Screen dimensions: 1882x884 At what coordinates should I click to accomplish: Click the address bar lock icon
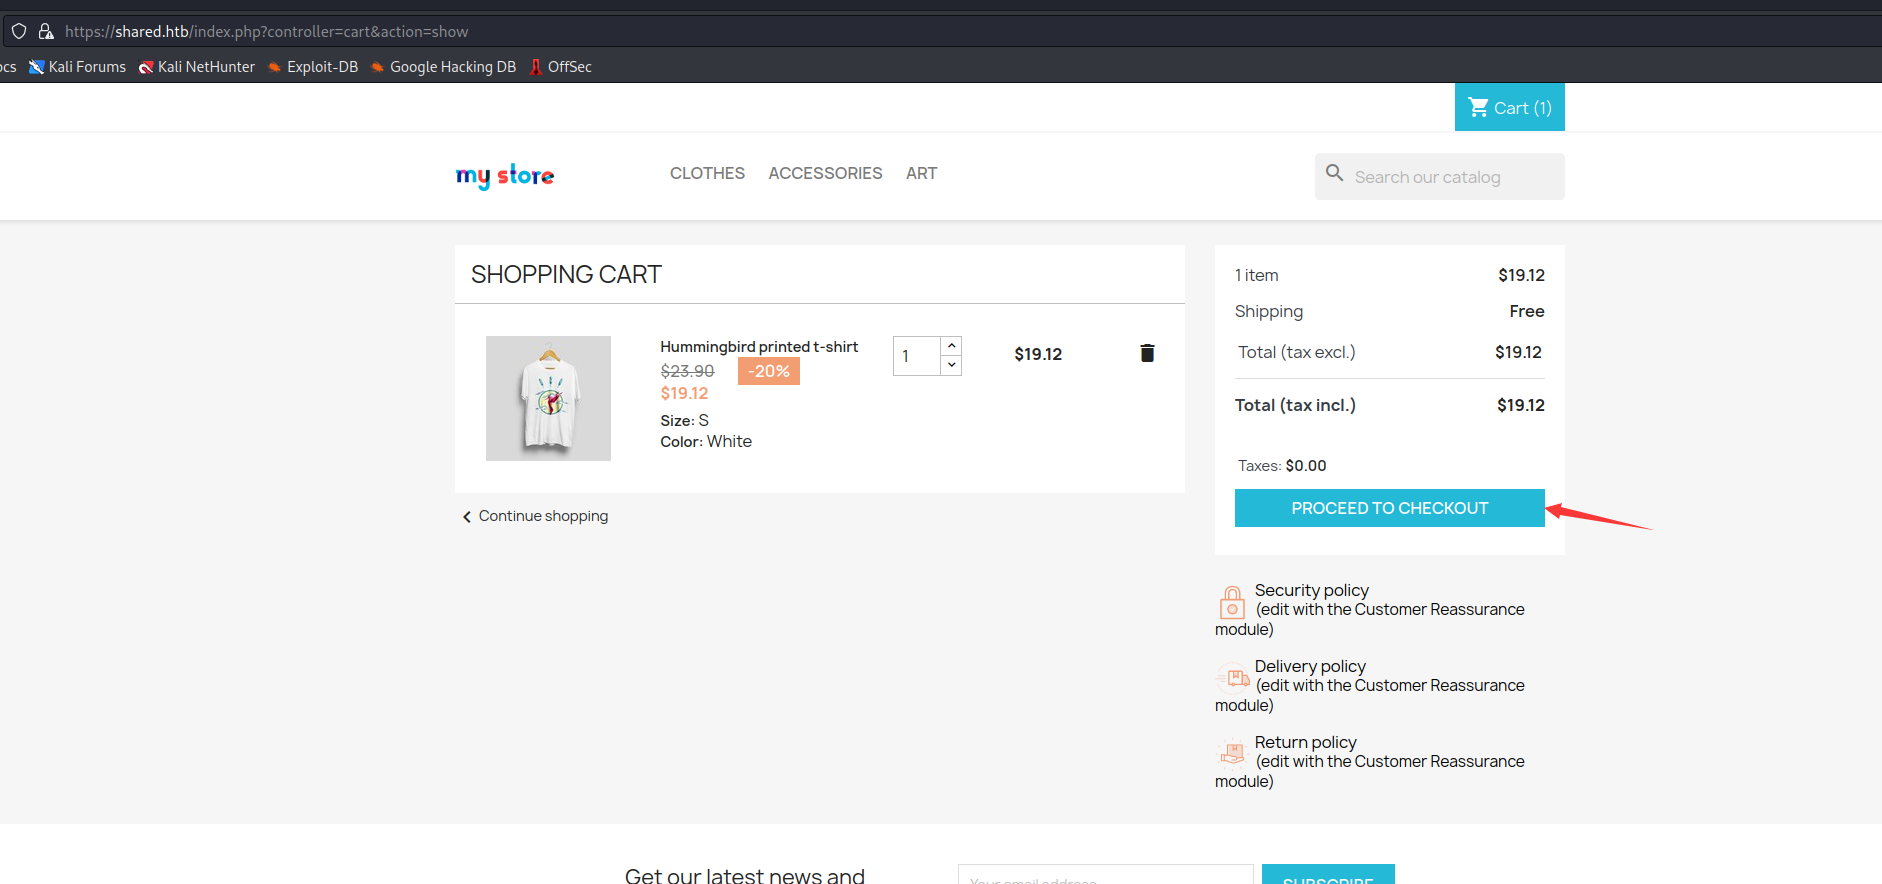point(46,31)
